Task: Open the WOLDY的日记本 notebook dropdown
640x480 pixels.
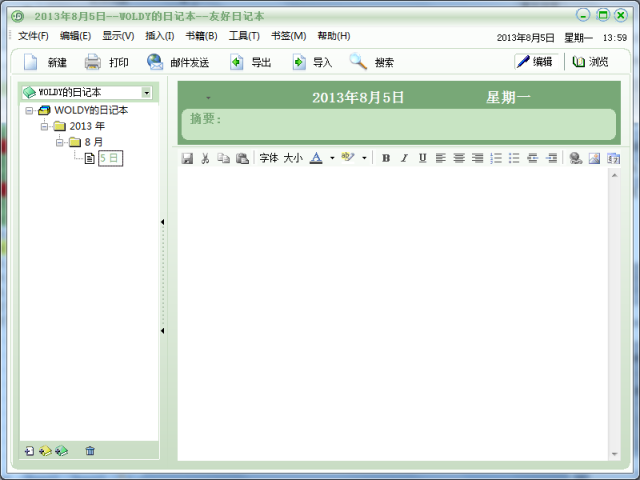Action: (146, 92)
